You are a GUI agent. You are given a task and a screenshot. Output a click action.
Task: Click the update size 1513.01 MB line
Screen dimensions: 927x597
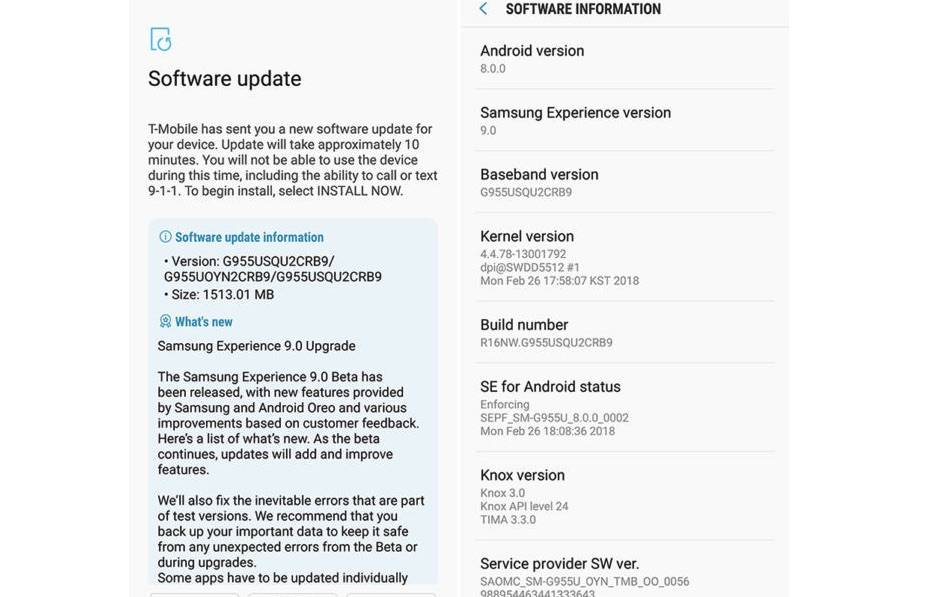(x=219, y=294)
